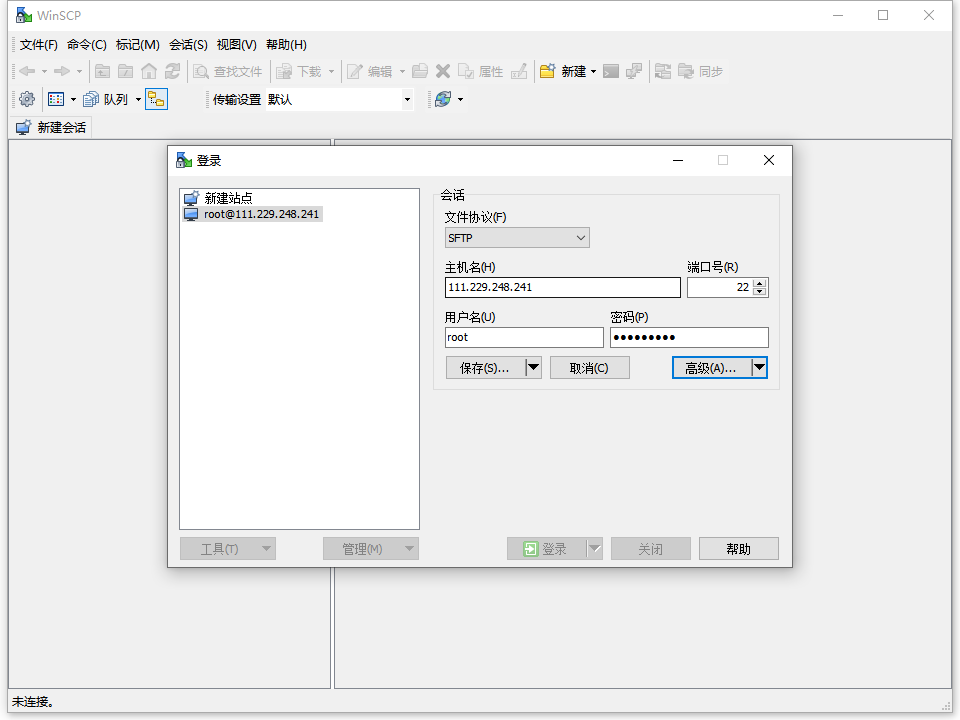Click the 下载 download toolbar button
960x720 pixels.
299,72
